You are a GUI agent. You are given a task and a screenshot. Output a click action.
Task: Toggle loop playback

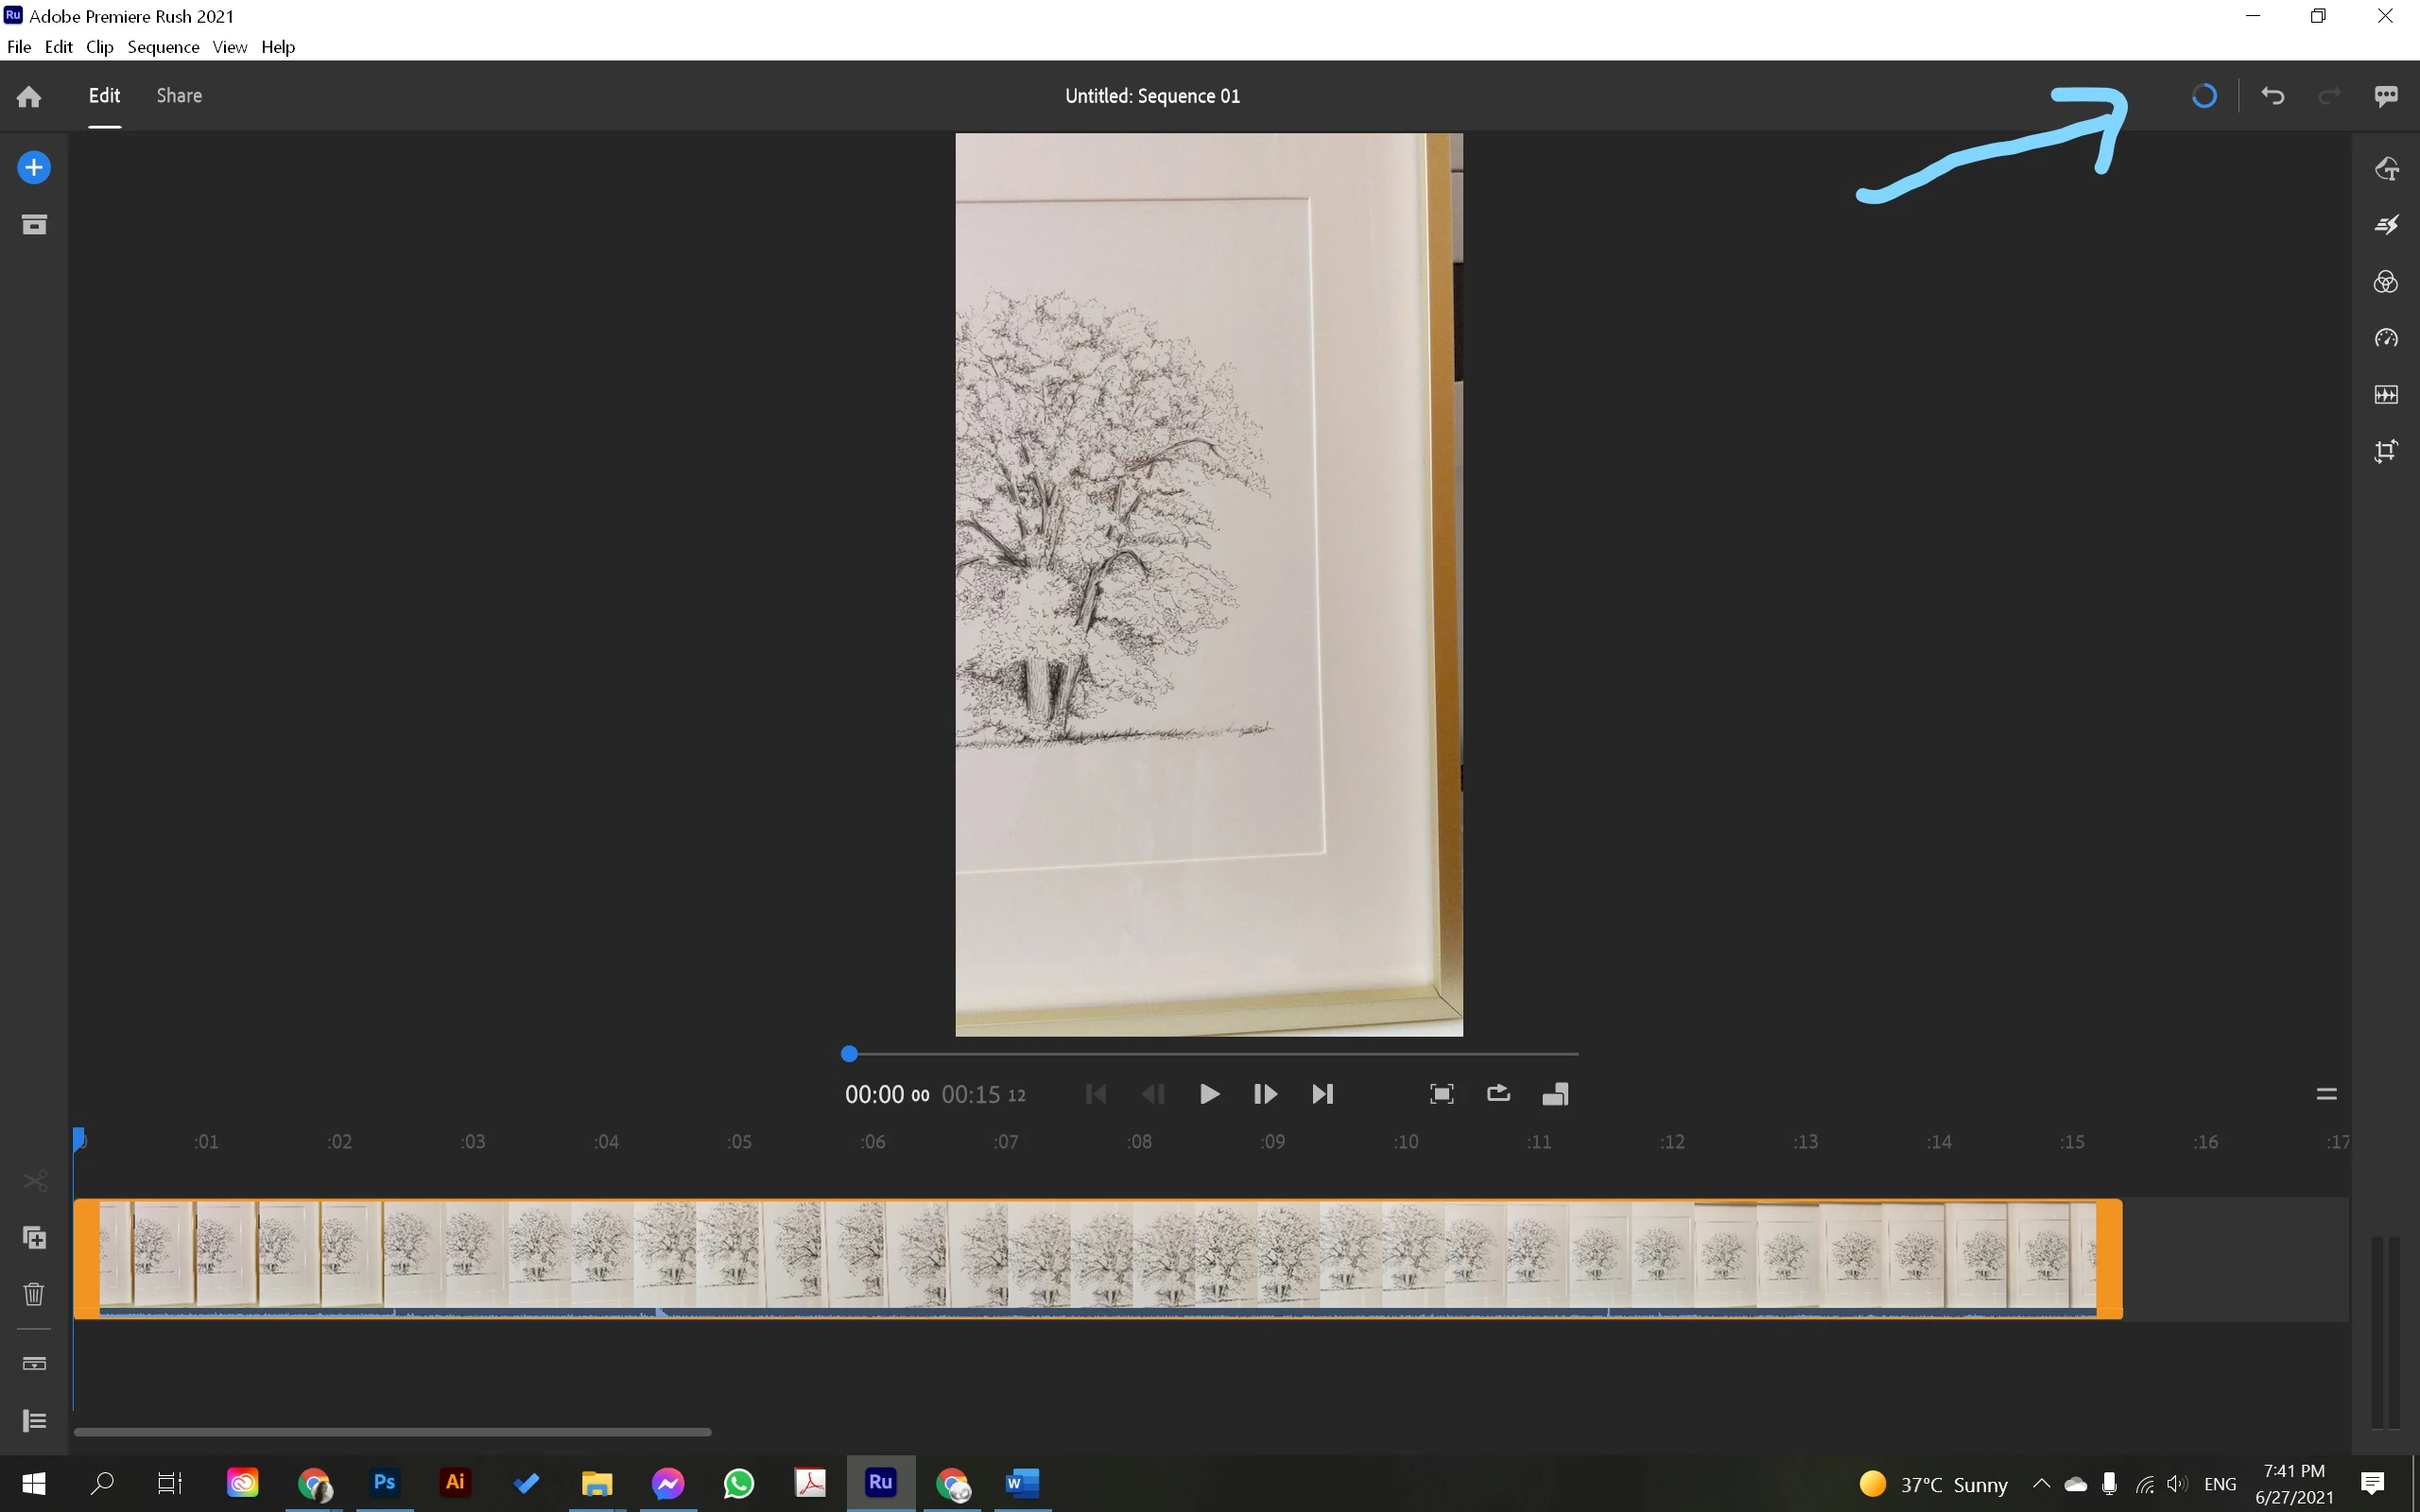1498,1094
